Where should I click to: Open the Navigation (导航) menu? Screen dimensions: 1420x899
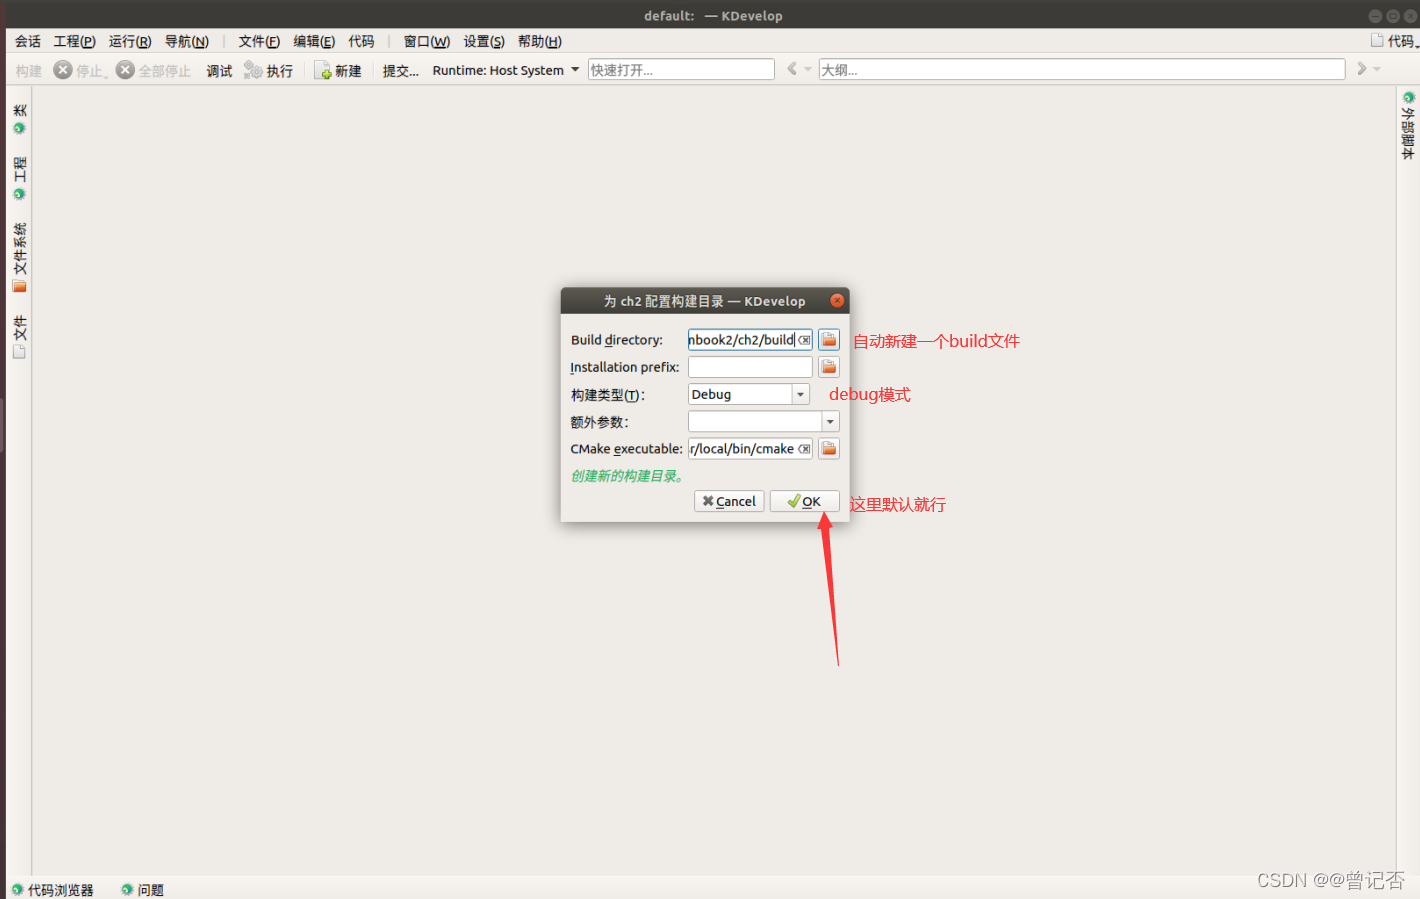(186, 41)
